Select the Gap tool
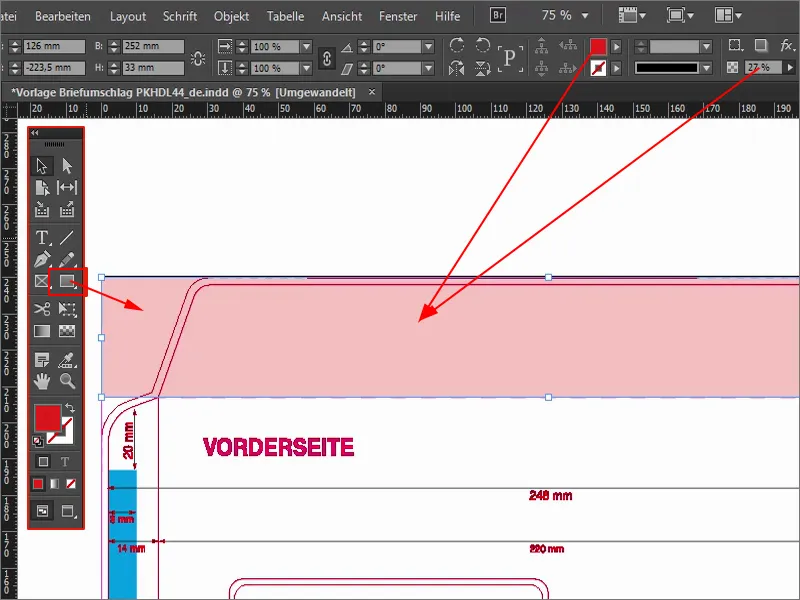This screenshot has width=800, height=600. pos(67,187)
